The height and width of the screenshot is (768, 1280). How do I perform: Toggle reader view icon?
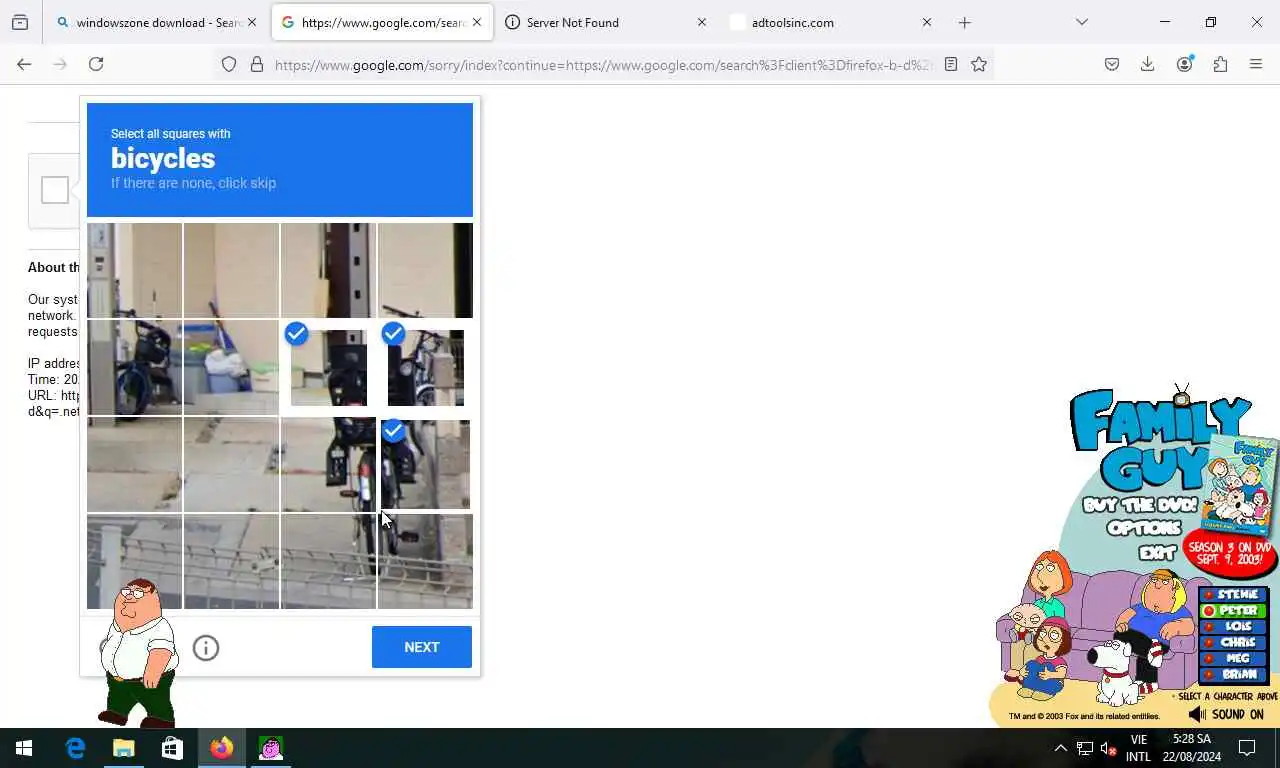tap(951, 64)
